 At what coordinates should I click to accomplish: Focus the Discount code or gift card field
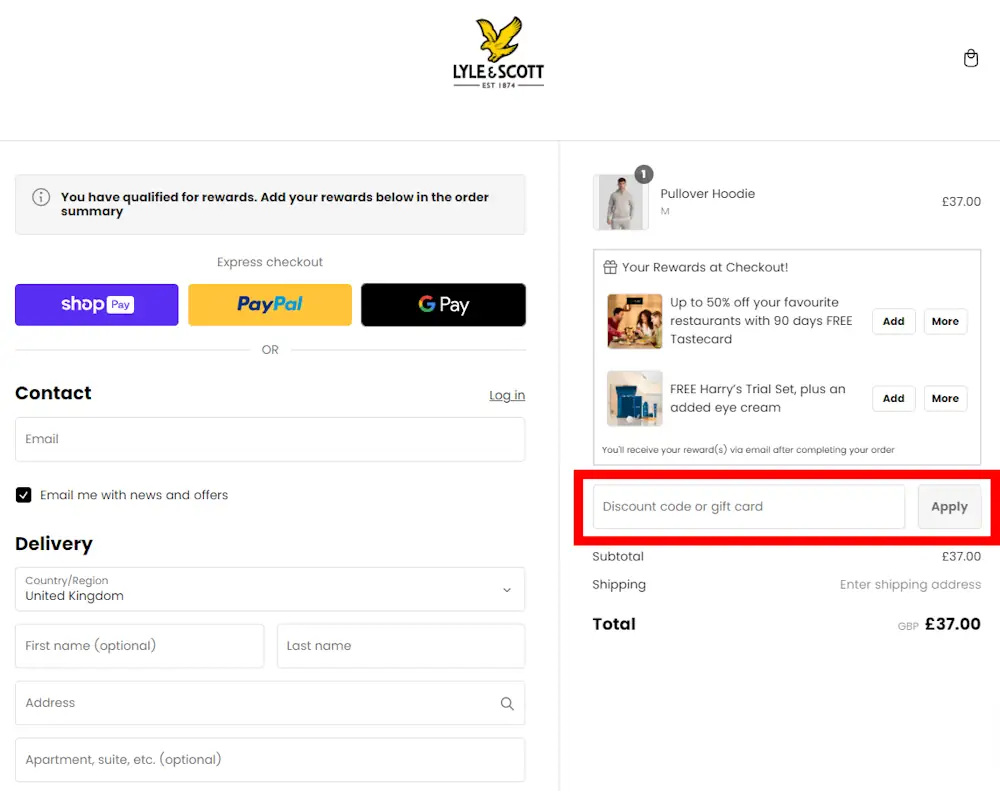click(749, 506)
